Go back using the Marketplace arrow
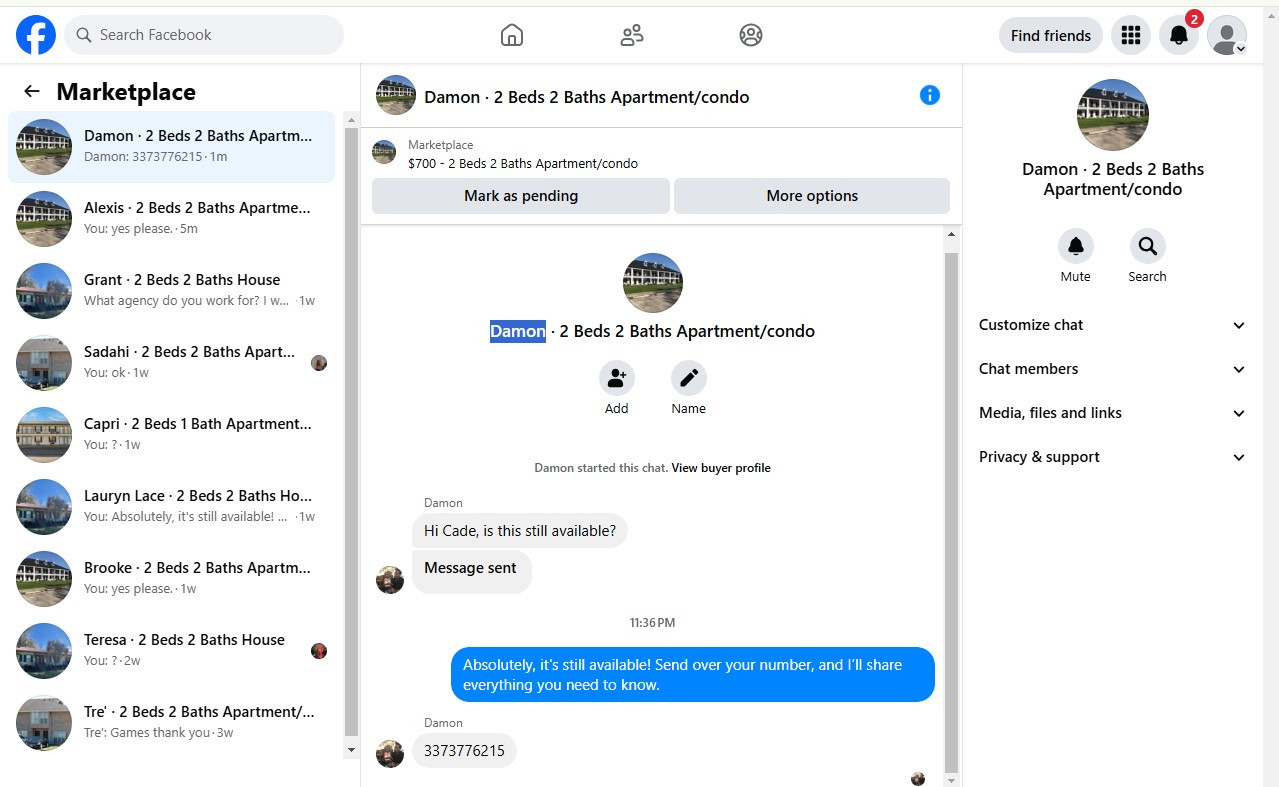The height and width of the screenshot is (787, 1279). click(32, 91)
